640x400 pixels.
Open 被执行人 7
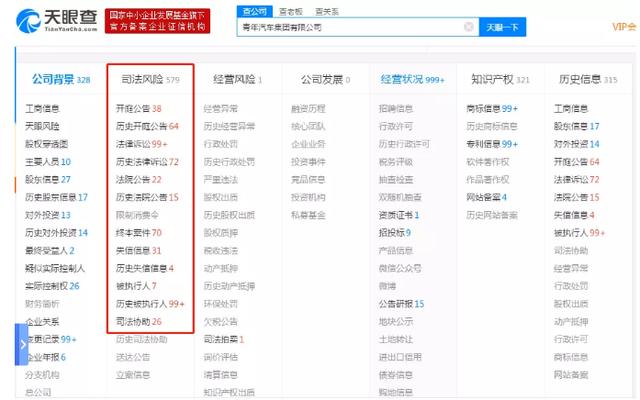pyautogui.click(x=136, y=286)
